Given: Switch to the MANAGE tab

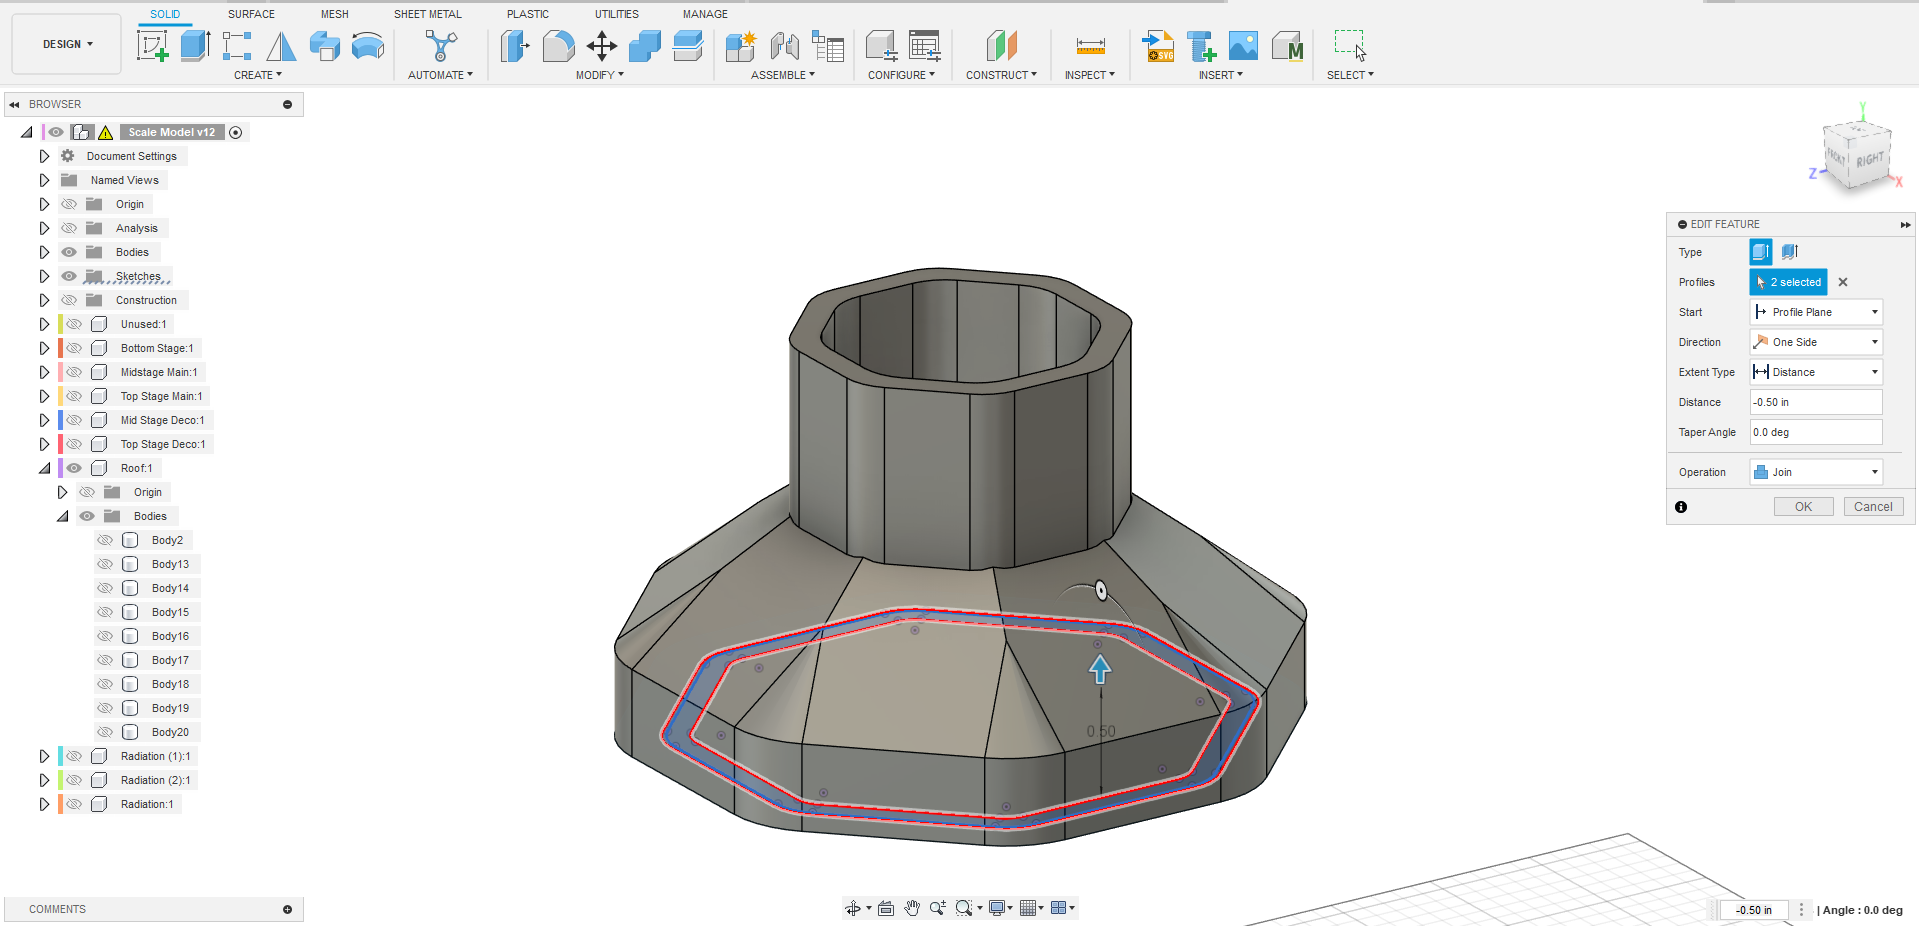Looking at the screenshot, I should [705, 14].
